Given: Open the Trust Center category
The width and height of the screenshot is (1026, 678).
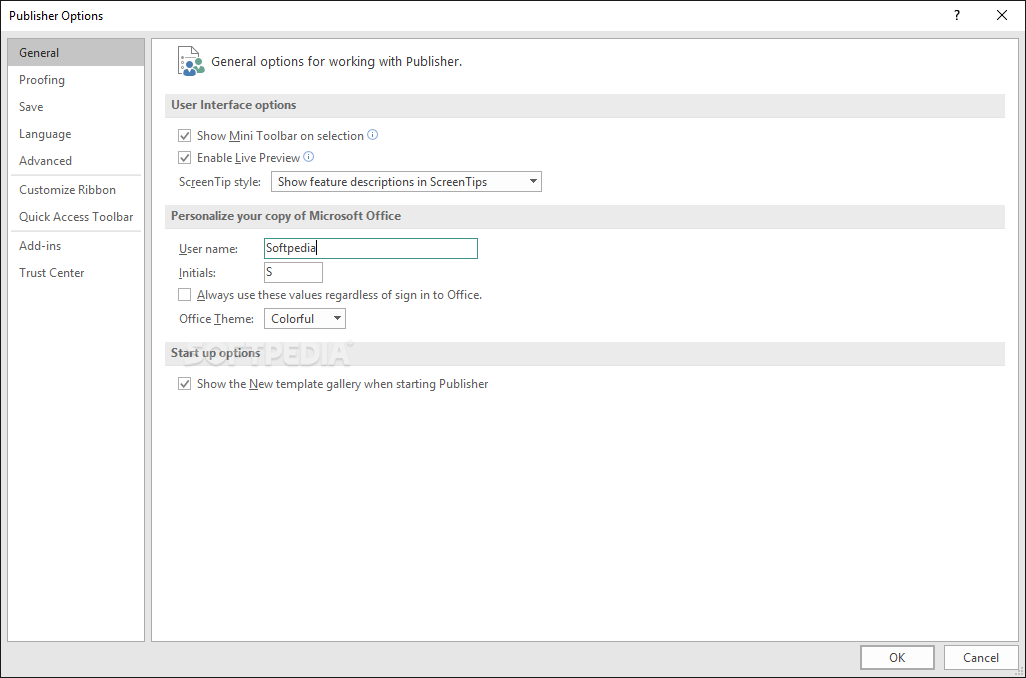Looking at the screenshot, I should coord(76,273).
